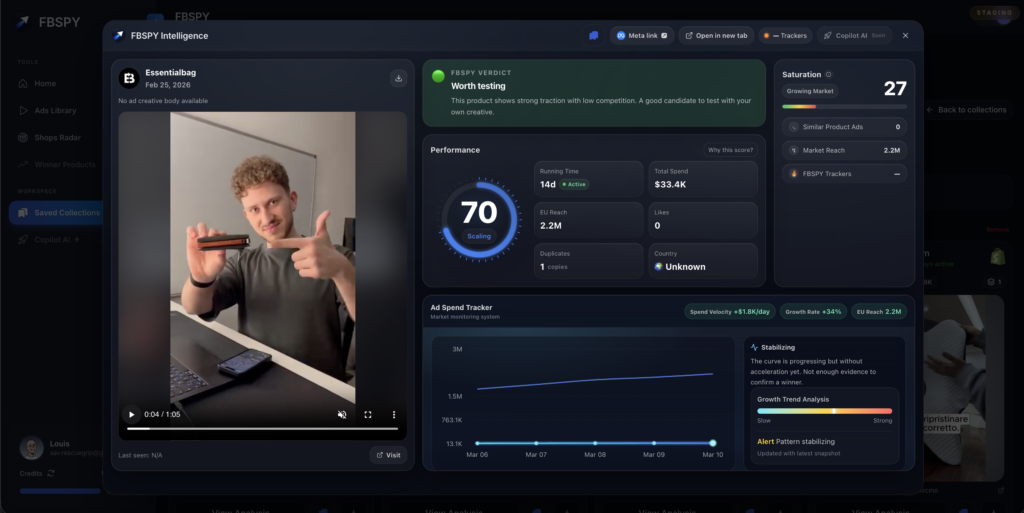Image resolution: width=1024 pixels, height=513 pixels.
Task: Click the Visit button below the video
Action: tap(388, 455)
